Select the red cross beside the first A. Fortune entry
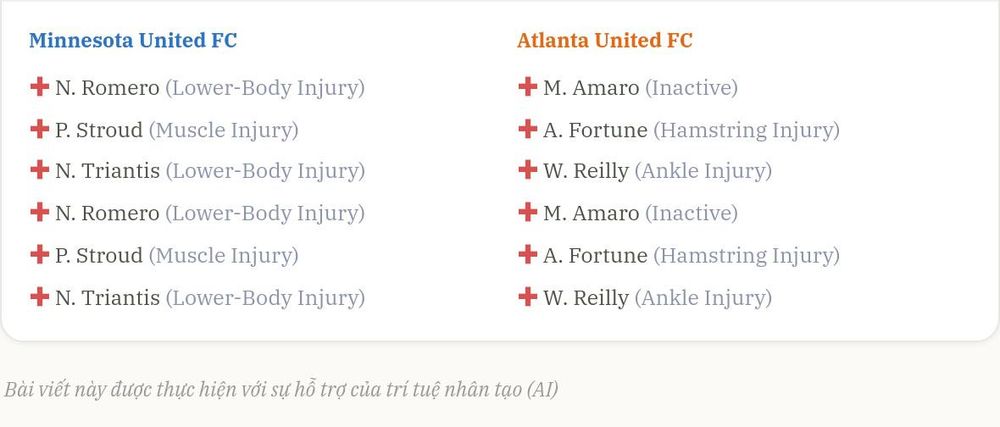Viewport: 1000px width, 427px height. pyautogui.click(x=527, y=129)
